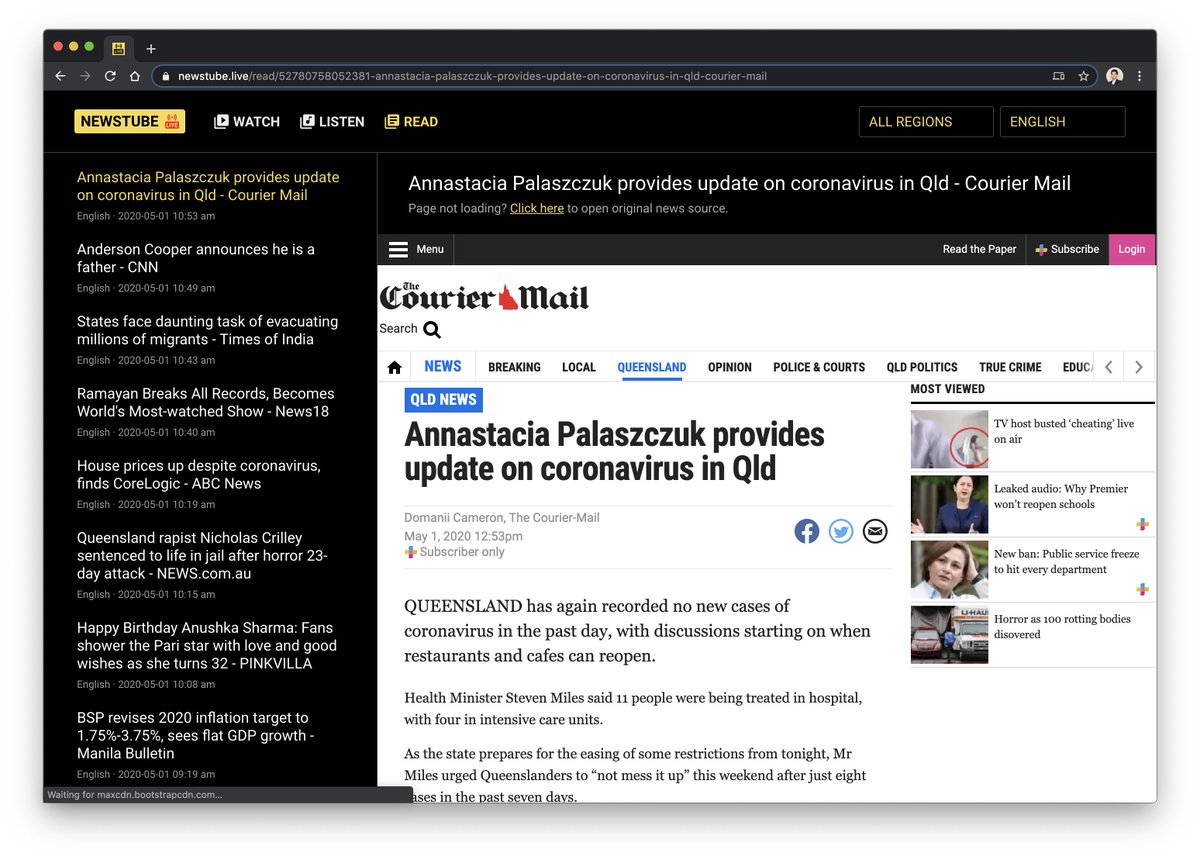Share article on Twitter

[841, 531]
